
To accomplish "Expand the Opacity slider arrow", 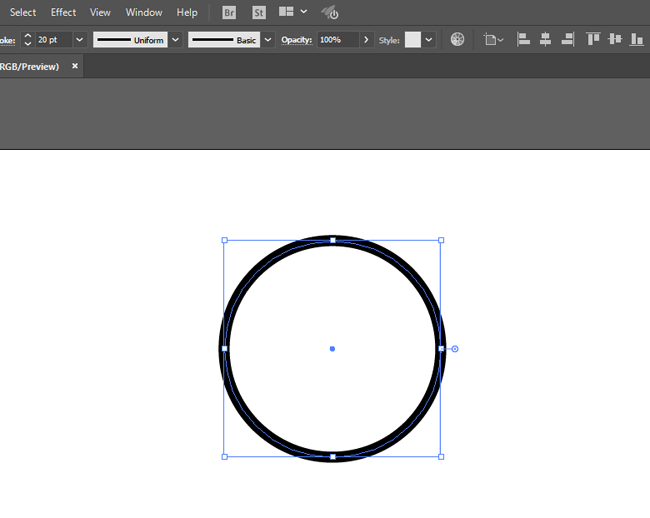I will point(366,40).
